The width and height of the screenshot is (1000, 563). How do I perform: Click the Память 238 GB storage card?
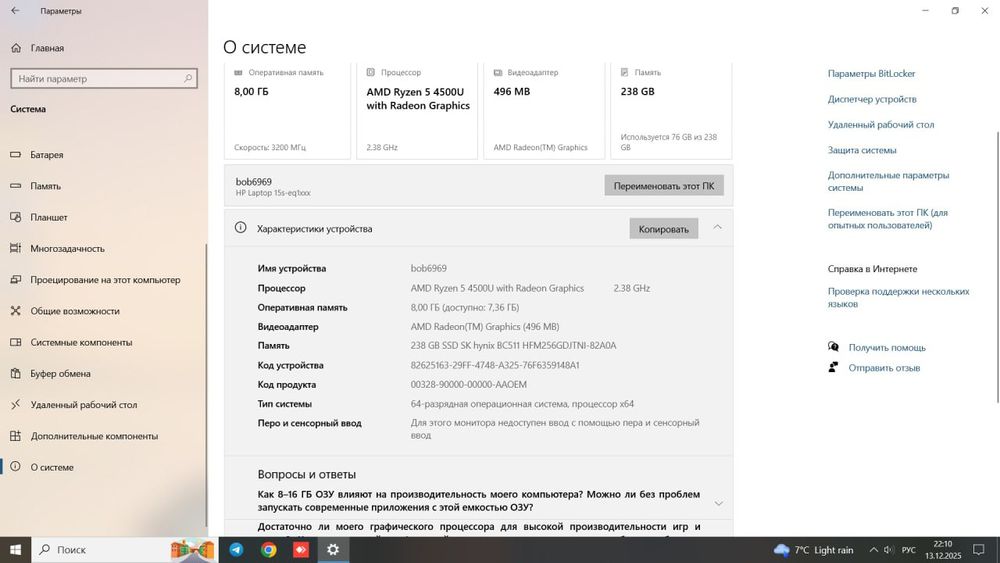click(671, 111)
